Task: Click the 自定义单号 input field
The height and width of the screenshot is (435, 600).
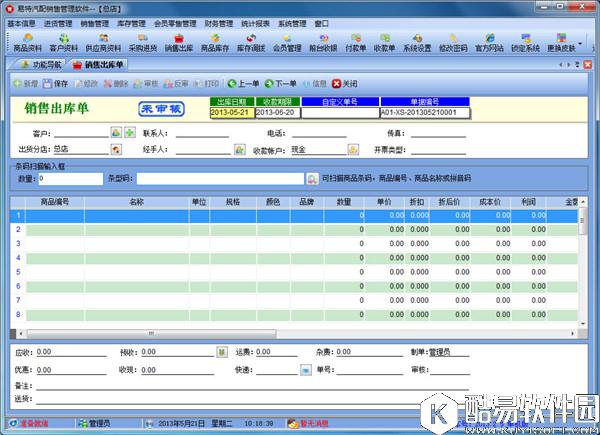Action: tap(340, 112)
